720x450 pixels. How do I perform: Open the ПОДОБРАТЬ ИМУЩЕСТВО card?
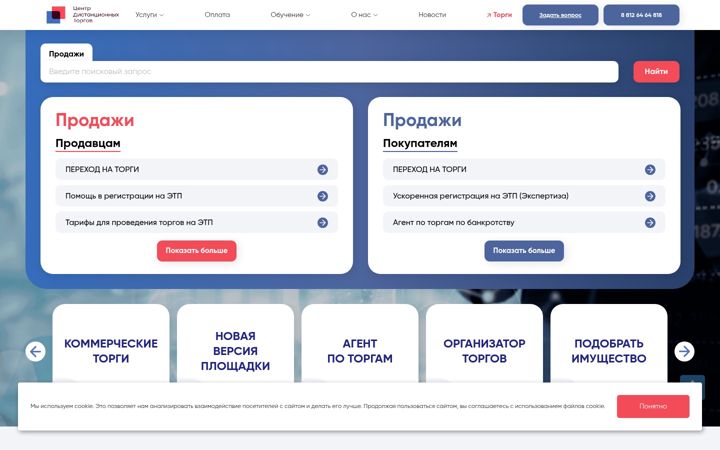click(608, 343)
